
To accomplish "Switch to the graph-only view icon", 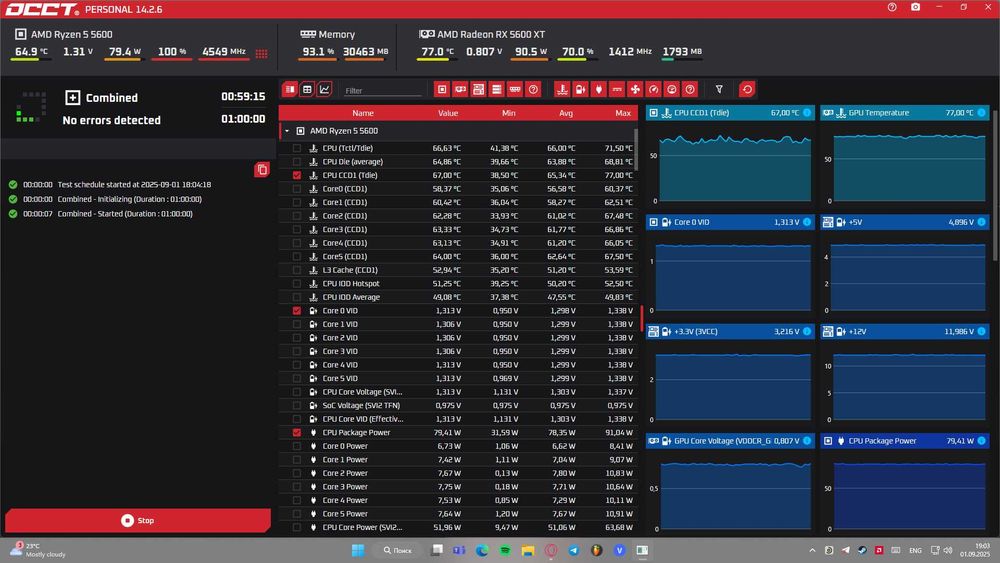I will 325,89.
